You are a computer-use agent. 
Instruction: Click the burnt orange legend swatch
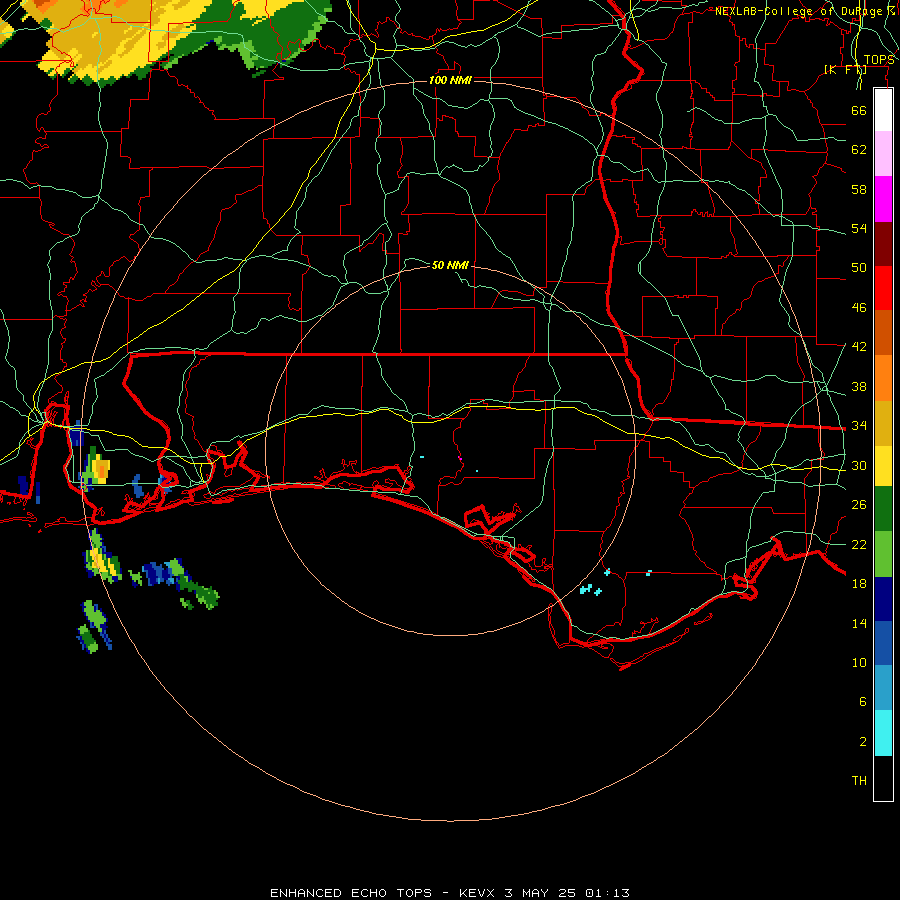[883, 332]
